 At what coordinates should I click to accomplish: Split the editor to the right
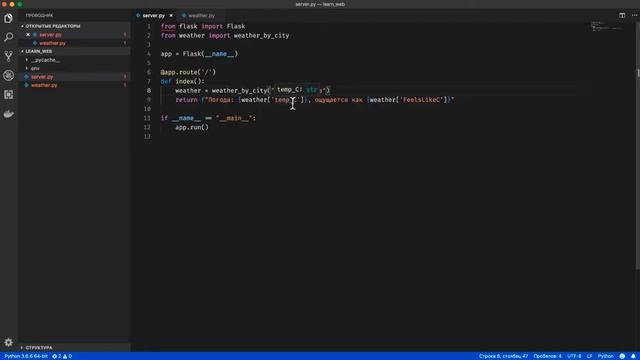[622, 16]
